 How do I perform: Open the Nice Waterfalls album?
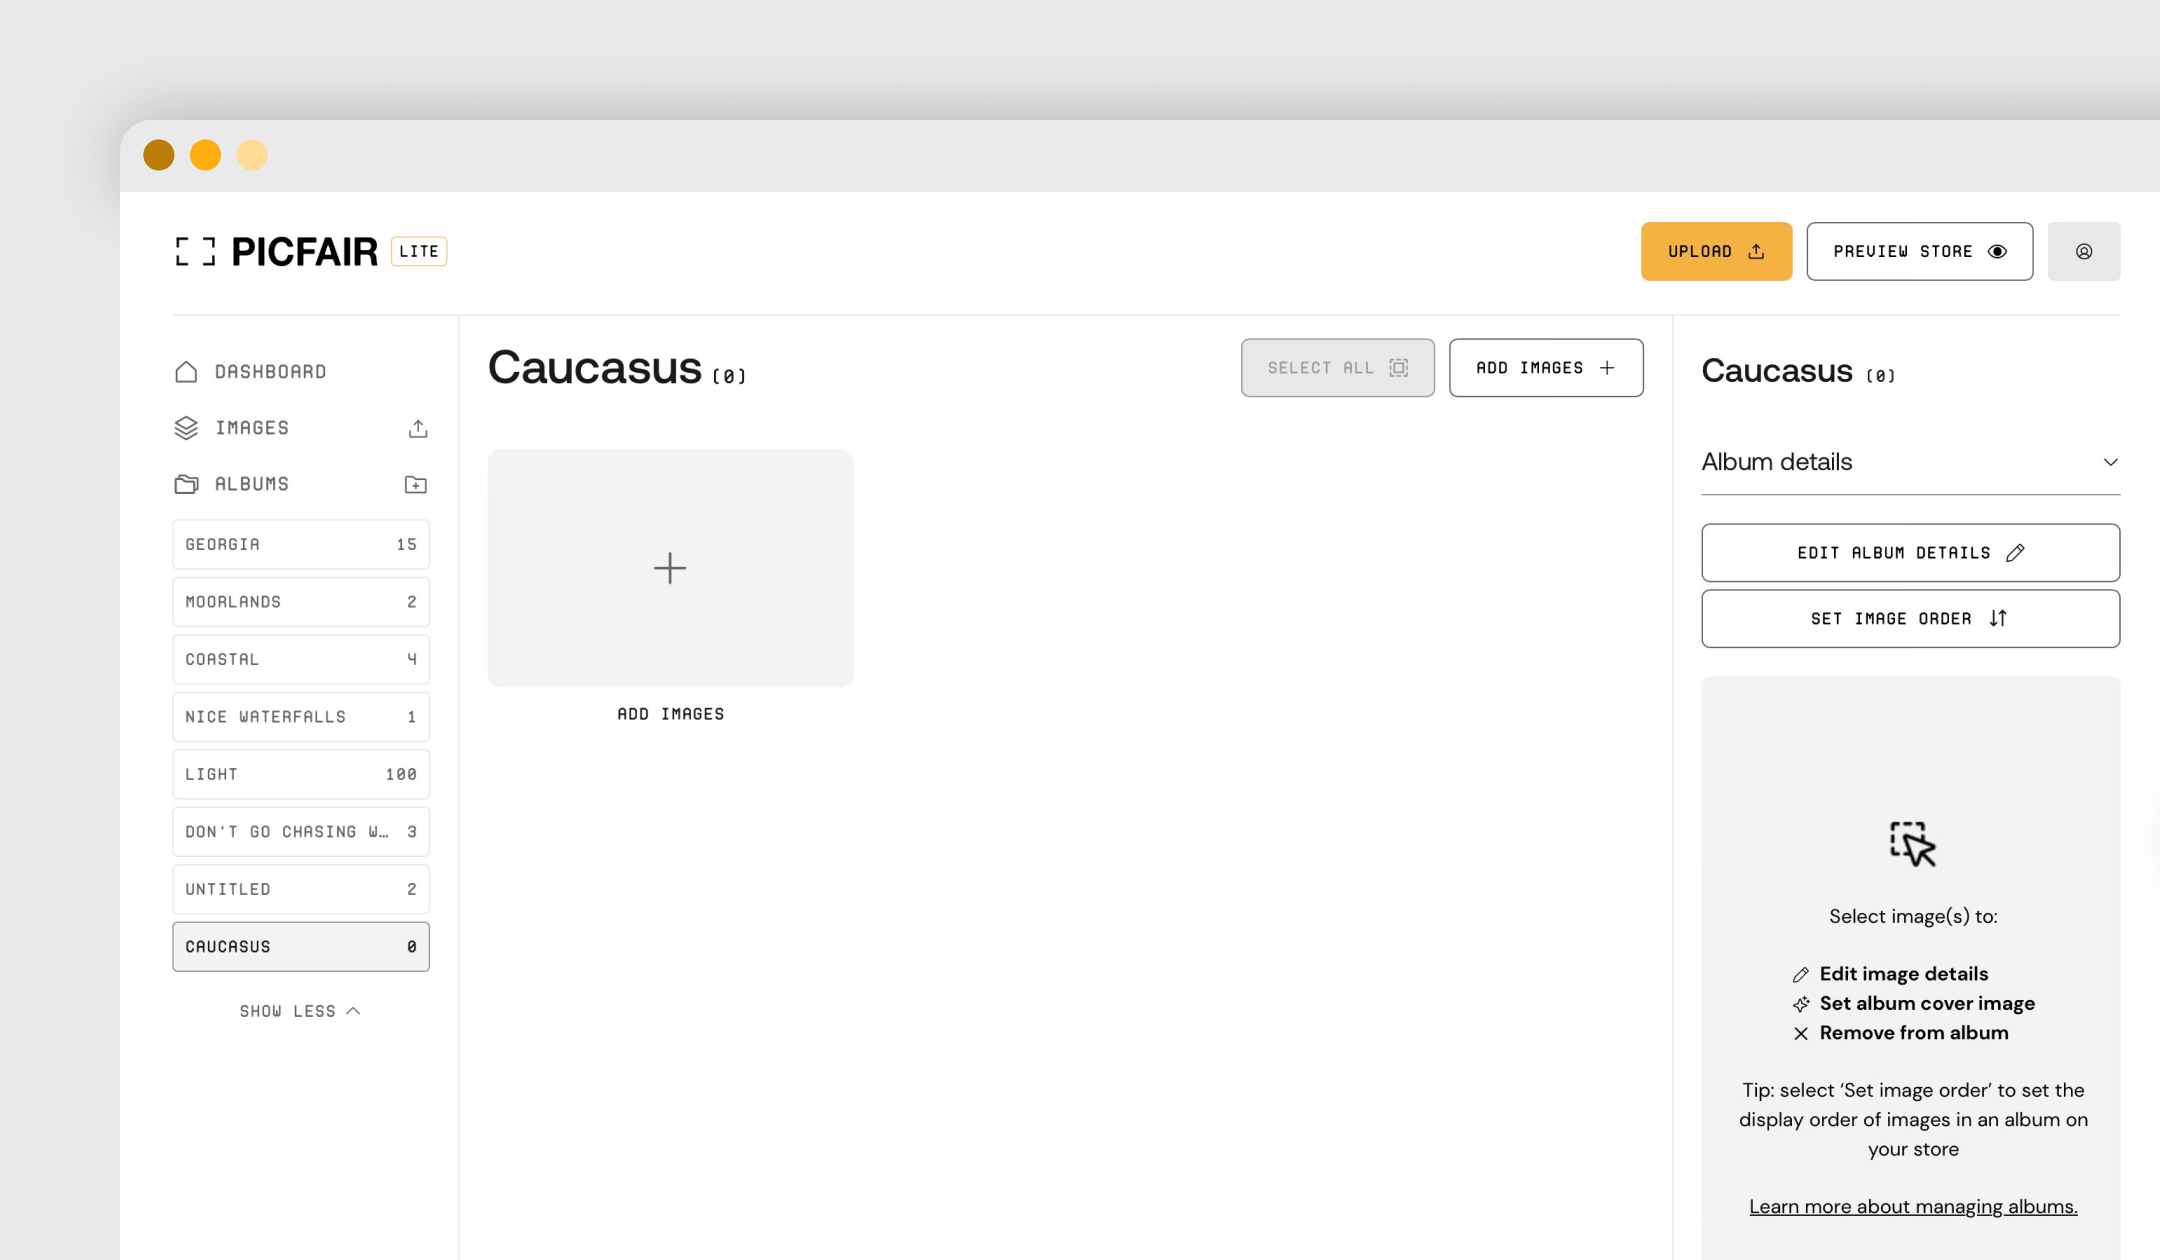coord(300,717)
